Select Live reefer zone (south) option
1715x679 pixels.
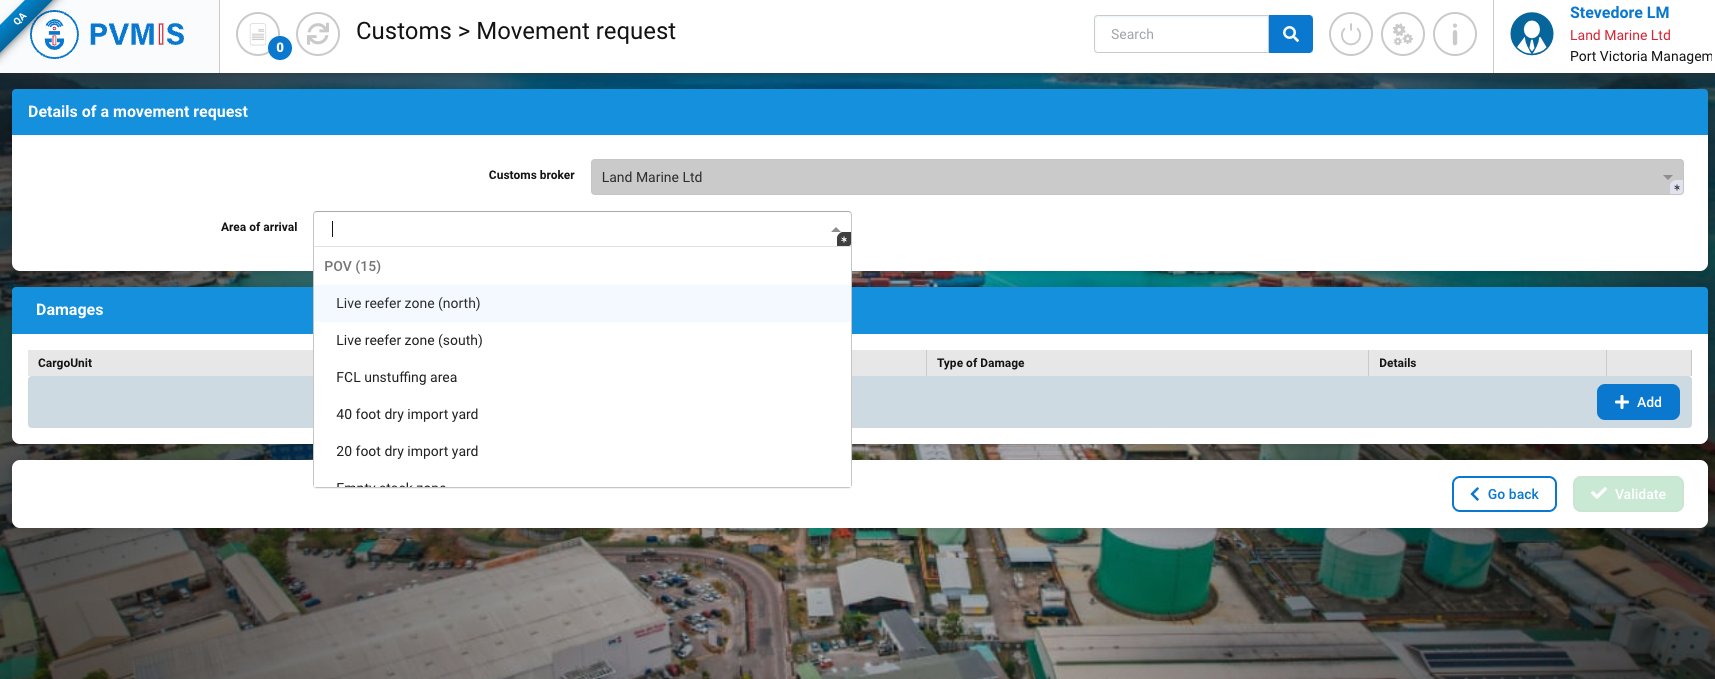click(x=409, y=340)
